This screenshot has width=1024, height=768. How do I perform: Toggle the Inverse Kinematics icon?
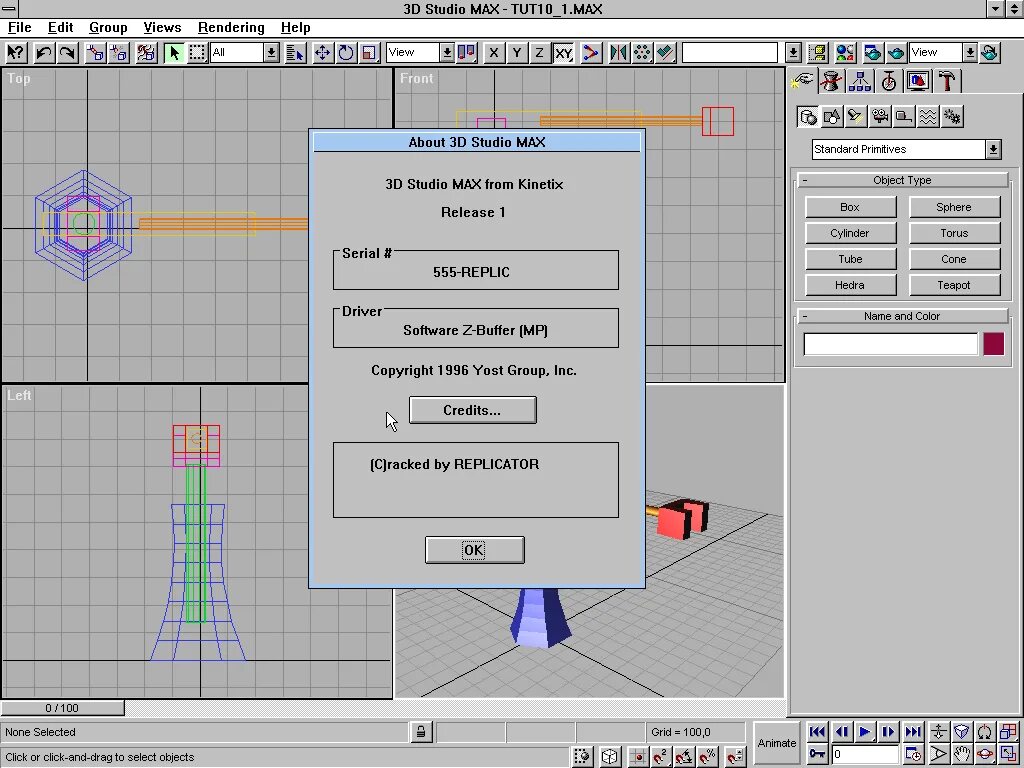click(x=590, y=52)
